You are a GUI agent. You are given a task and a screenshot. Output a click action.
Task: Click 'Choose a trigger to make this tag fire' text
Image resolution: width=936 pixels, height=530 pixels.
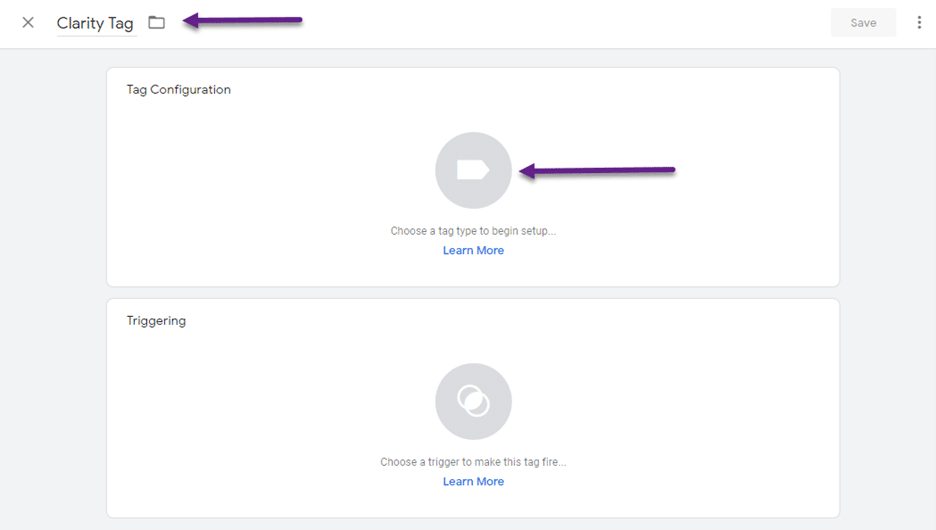tap(473, 462)
